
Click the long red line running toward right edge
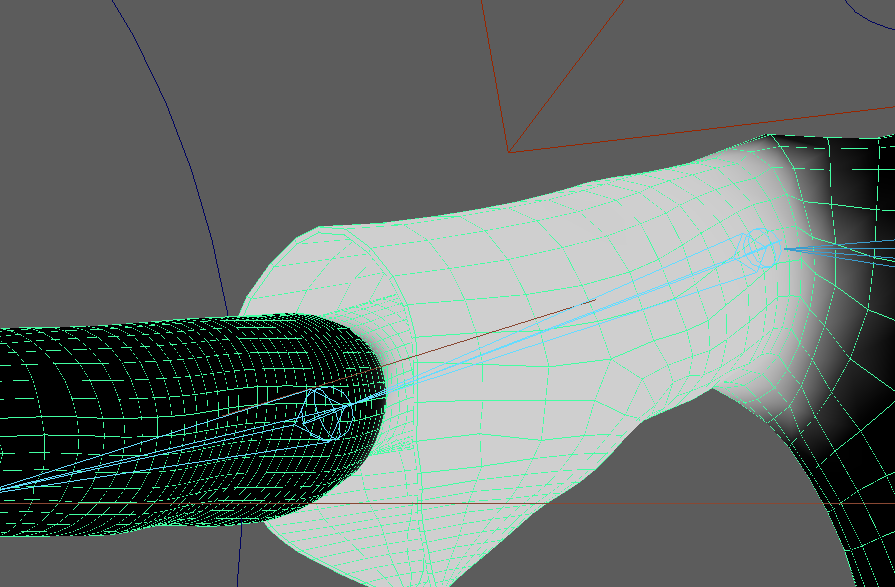click(700, 128)
